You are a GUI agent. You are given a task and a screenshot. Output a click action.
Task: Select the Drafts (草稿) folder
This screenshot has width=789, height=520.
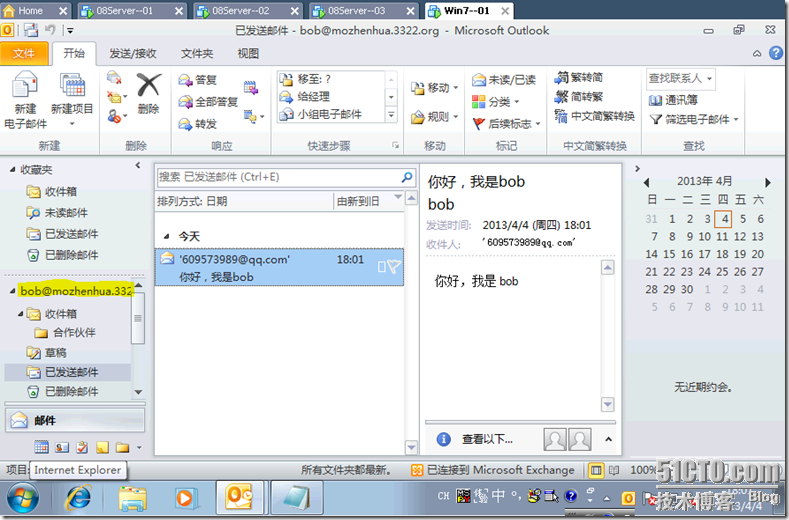coord(46,352)
